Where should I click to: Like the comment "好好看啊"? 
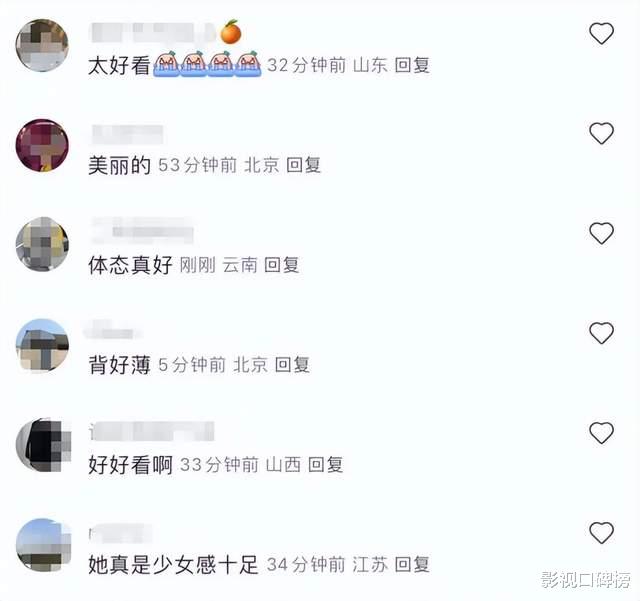click(x=601, y=433)
